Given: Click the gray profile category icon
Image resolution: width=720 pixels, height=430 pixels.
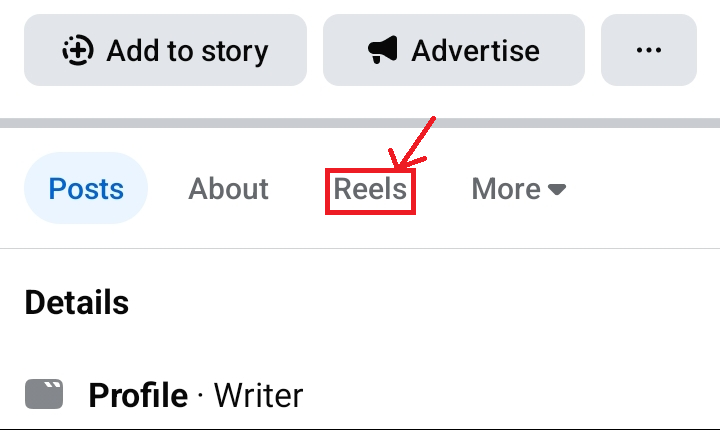Looking at the screenshot, I should tap(44, 395).
